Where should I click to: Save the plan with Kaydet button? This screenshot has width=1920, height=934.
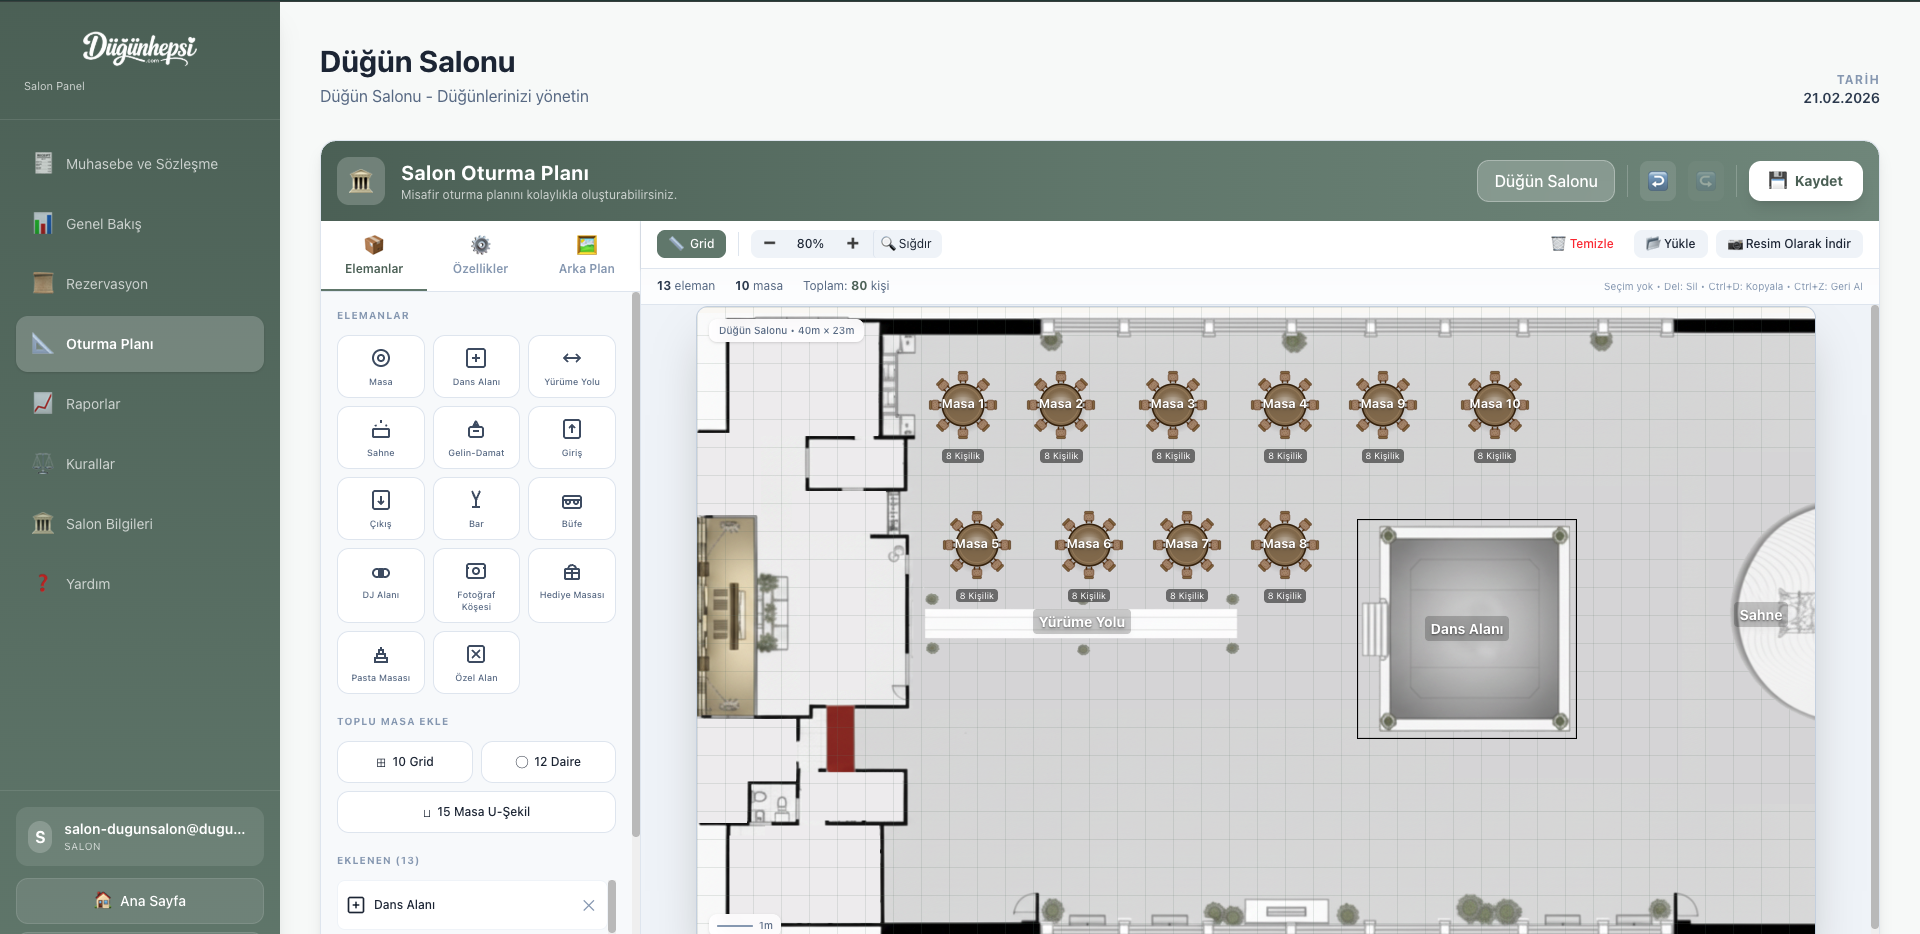pyautogui.click(x=1805, y=181)
